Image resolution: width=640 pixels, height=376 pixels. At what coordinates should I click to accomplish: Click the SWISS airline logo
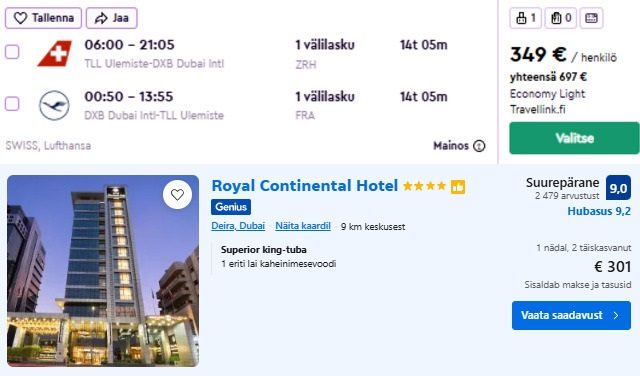click(55, 53)
